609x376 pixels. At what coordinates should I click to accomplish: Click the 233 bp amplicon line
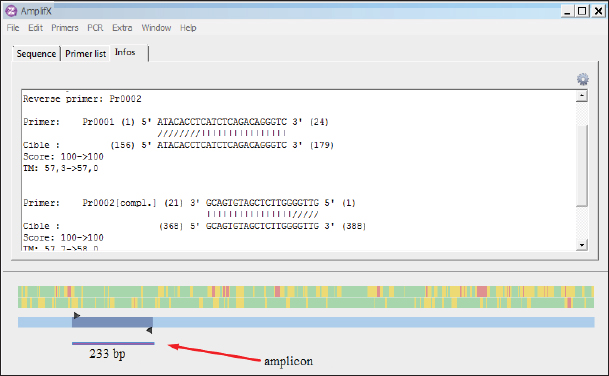[x=113, y=343]
